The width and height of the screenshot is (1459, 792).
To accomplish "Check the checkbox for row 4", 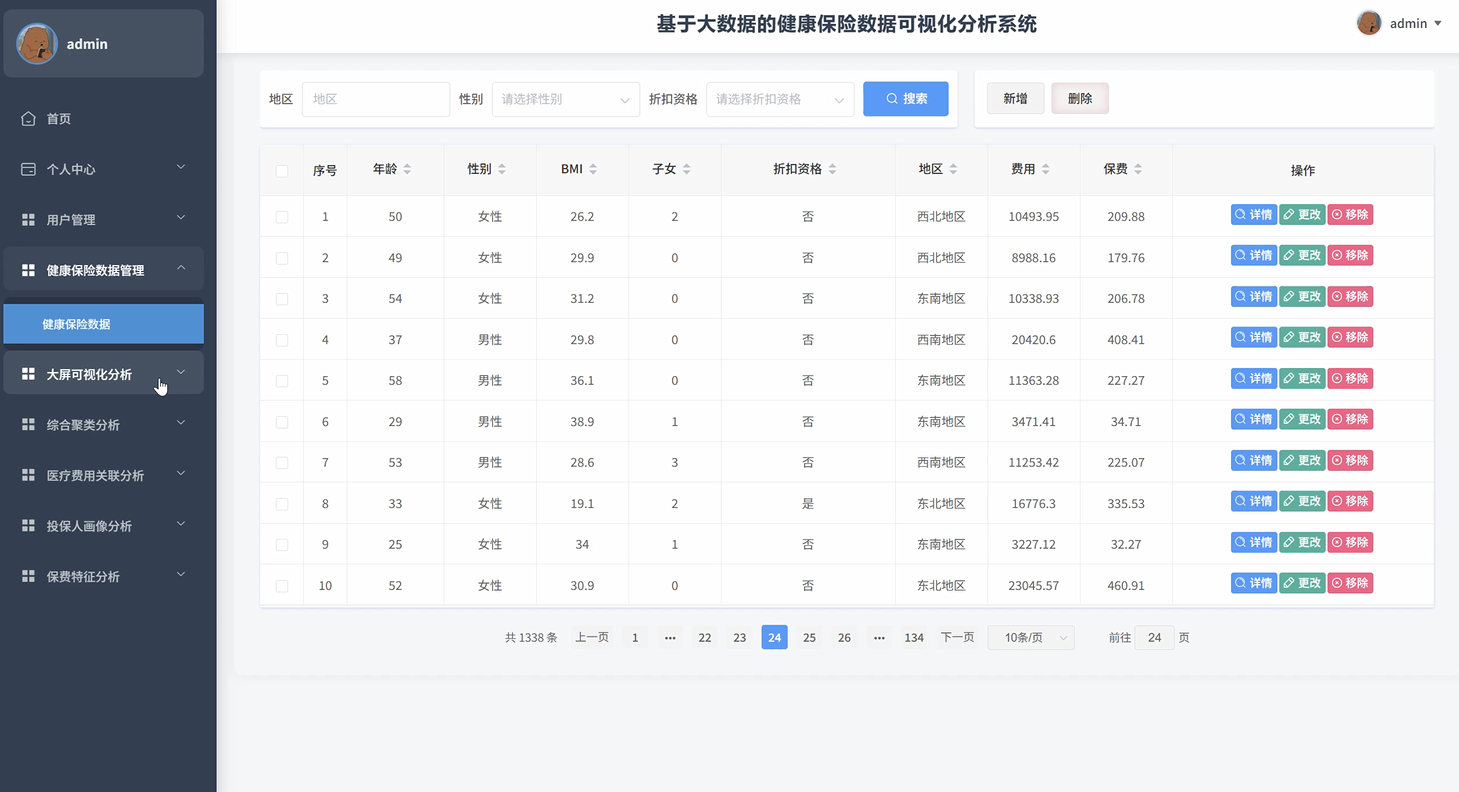I will [282, 340].
